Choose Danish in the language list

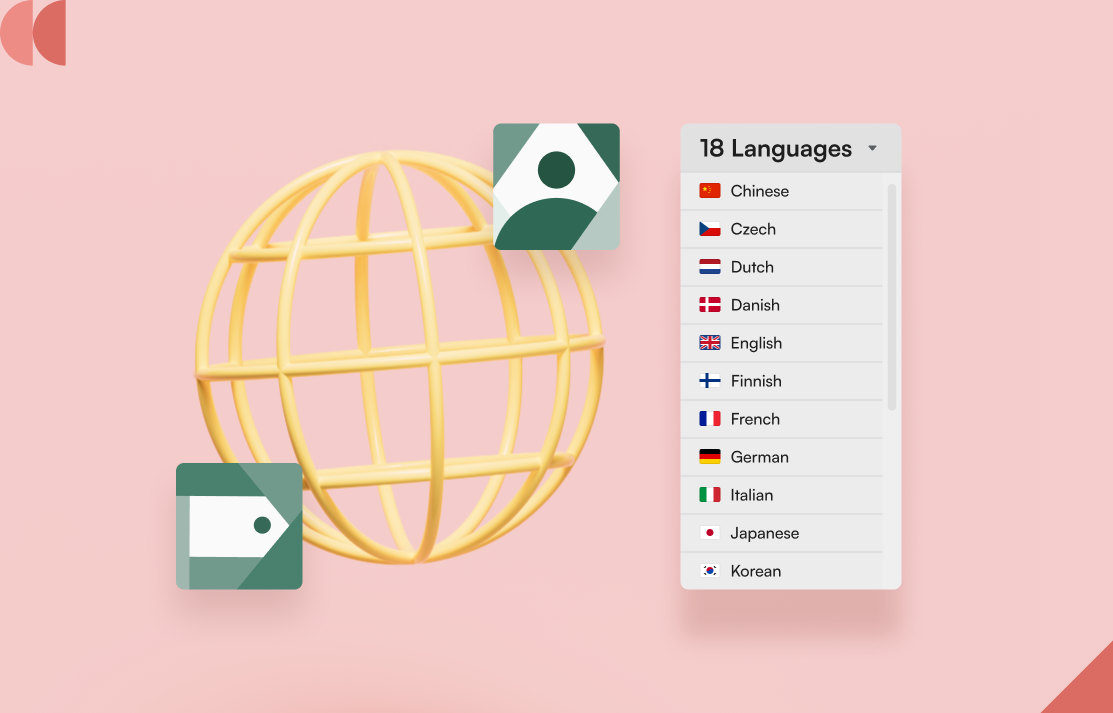coord(755,305)
